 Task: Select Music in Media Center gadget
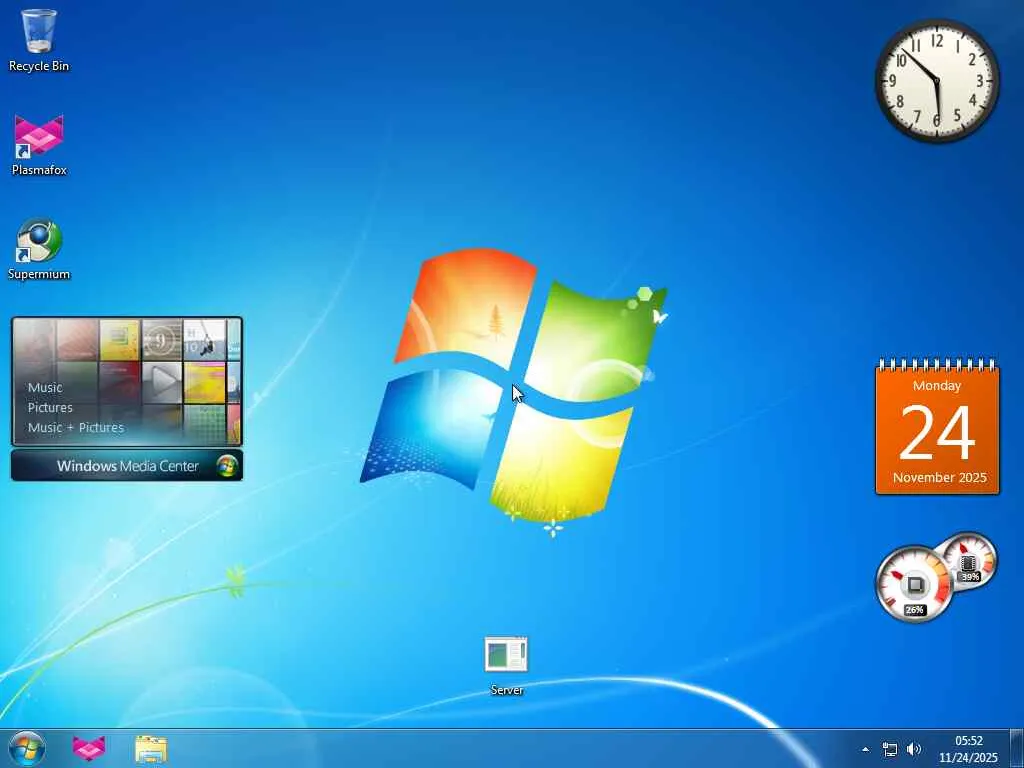pos(45,387)
